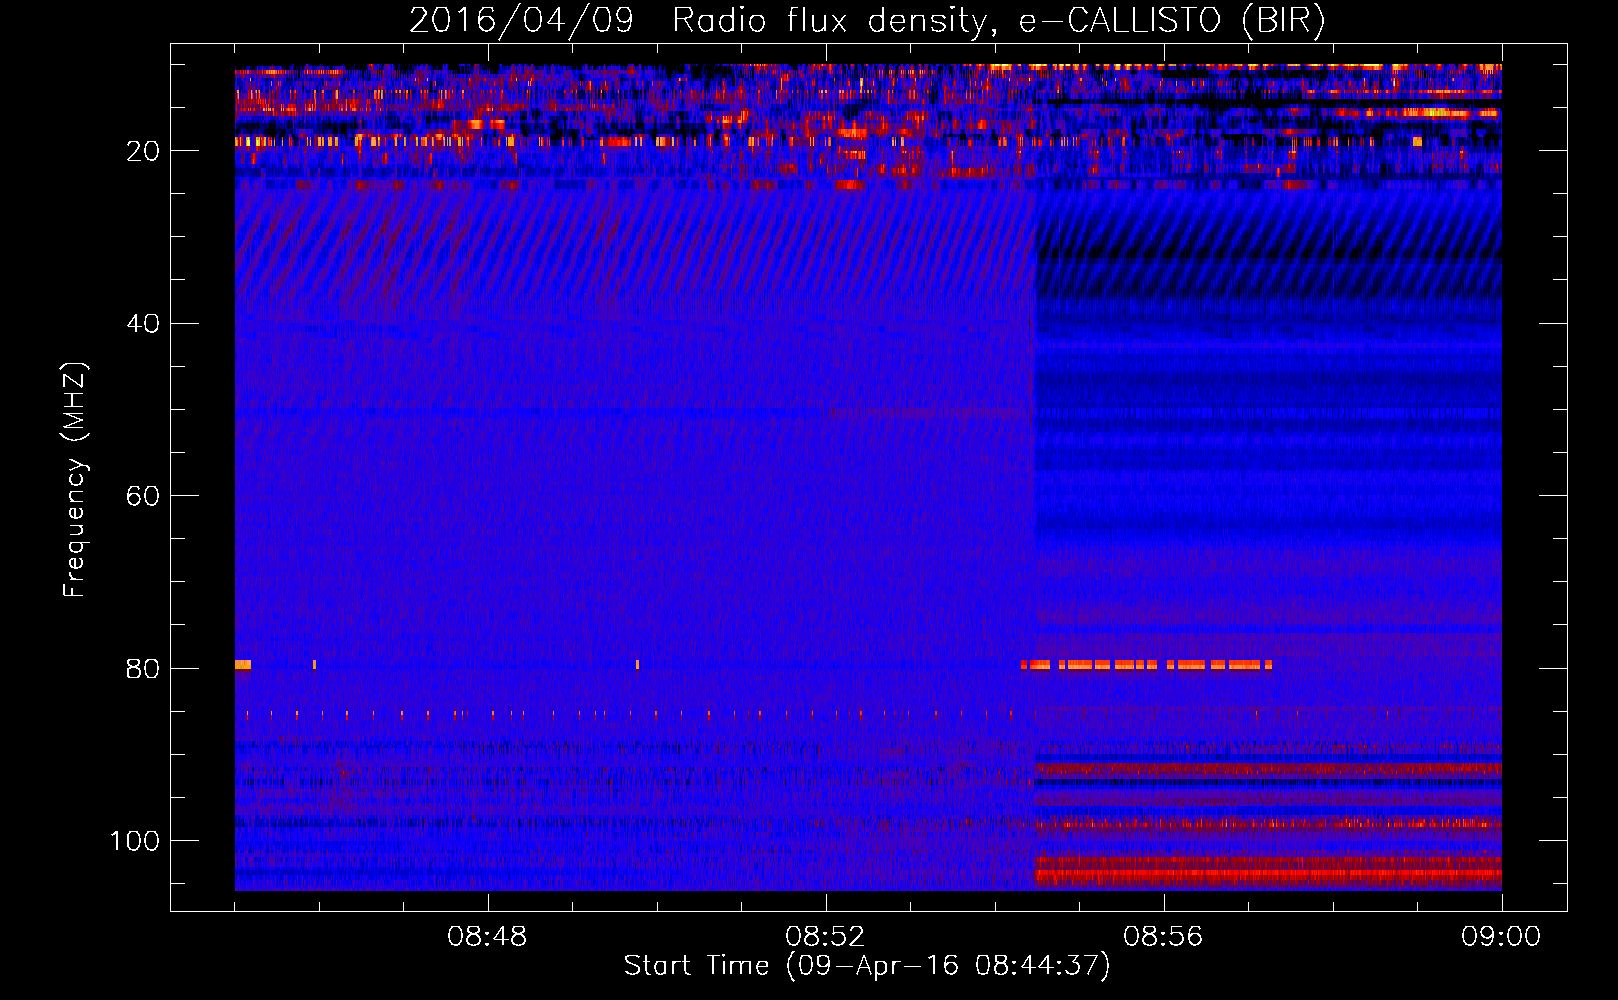Screen dimensions: 1618x1000
Task: Click the 09:00 time tick label
Action: pos(1501,937)
